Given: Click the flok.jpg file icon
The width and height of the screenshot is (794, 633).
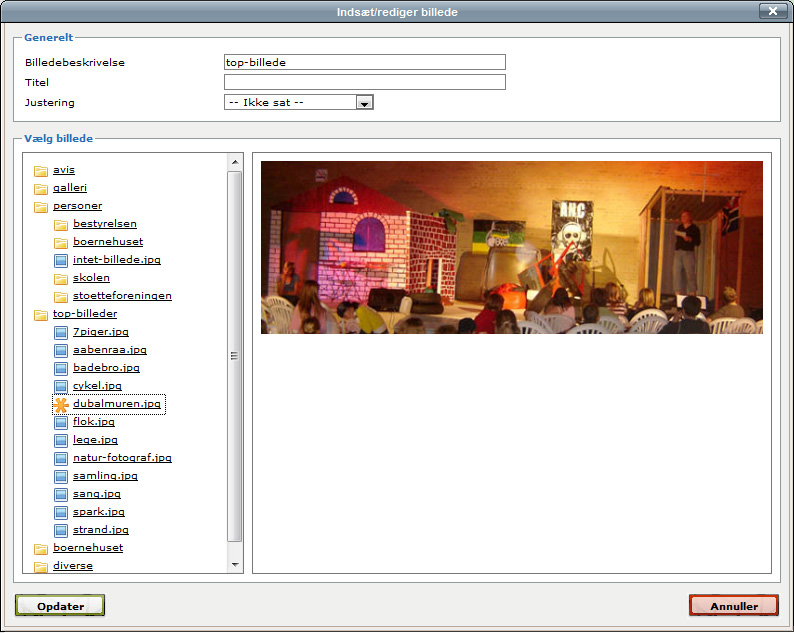Looking at the screenshot, I should (61, 422).
